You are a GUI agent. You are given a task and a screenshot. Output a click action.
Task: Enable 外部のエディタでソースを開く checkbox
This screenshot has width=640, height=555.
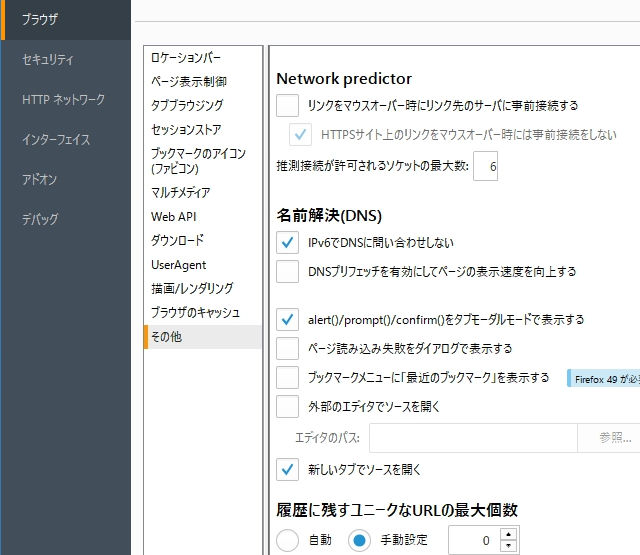(287, 406)
